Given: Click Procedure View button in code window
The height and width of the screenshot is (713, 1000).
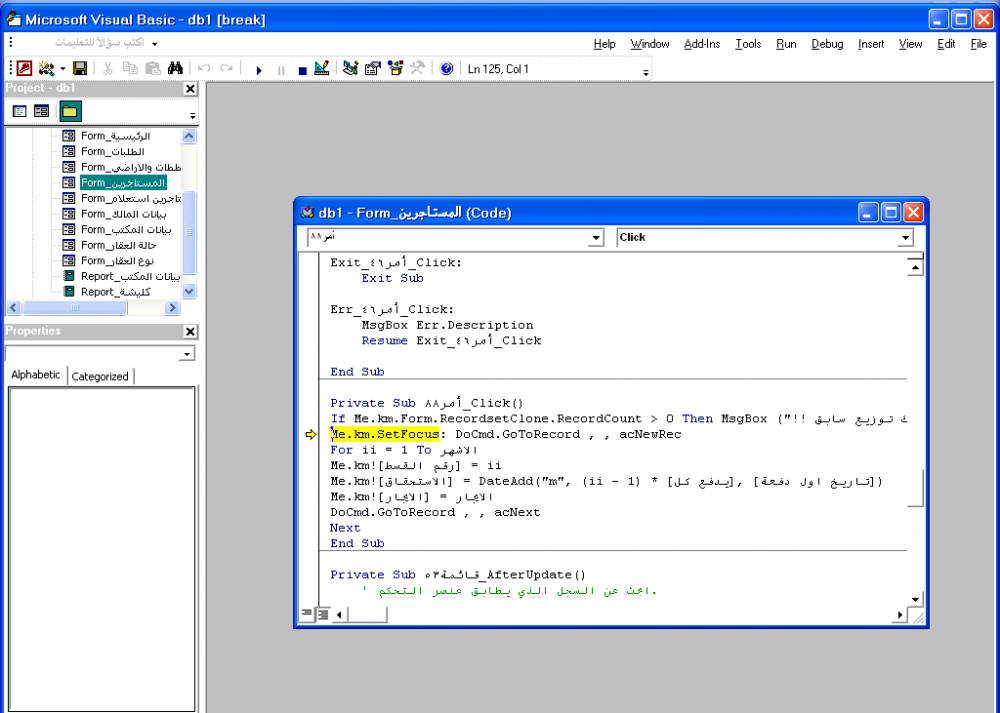Looking at the screenshot, I should 307,614.
